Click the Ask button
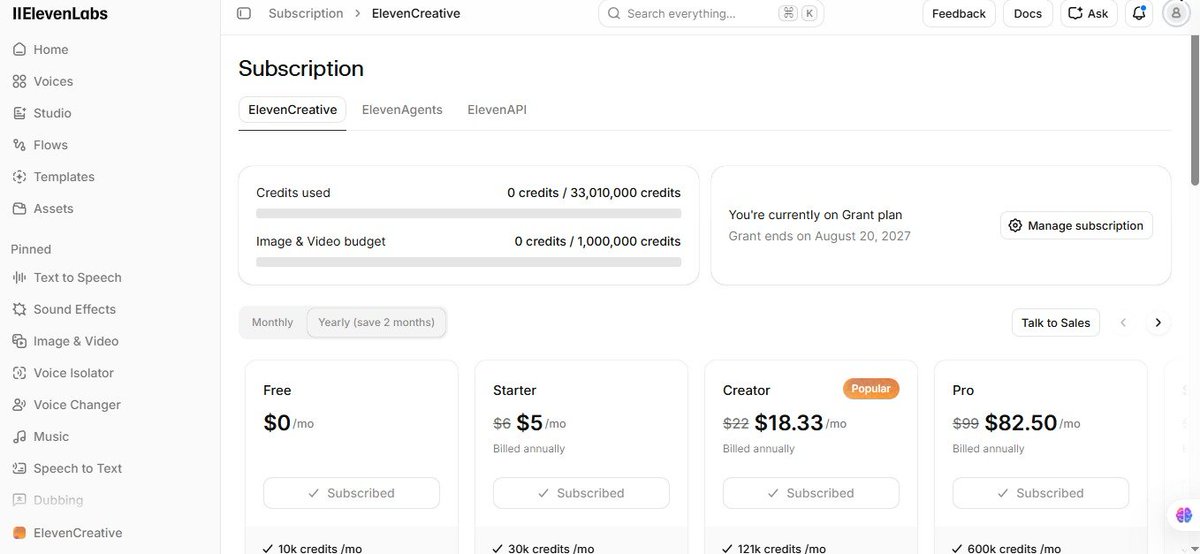 click(x=1089, y=14)
